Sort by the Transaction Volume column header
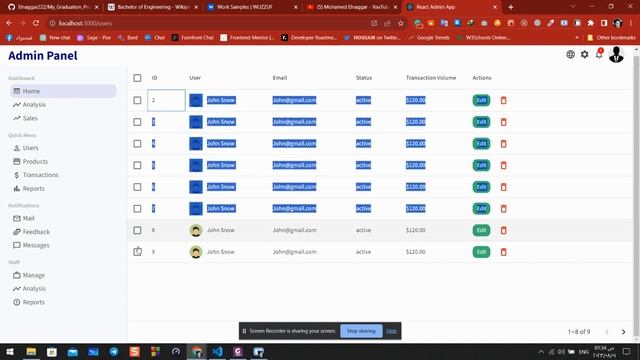Image resolution: width=640 pixels, height=360 pixels. pos(431,78)
